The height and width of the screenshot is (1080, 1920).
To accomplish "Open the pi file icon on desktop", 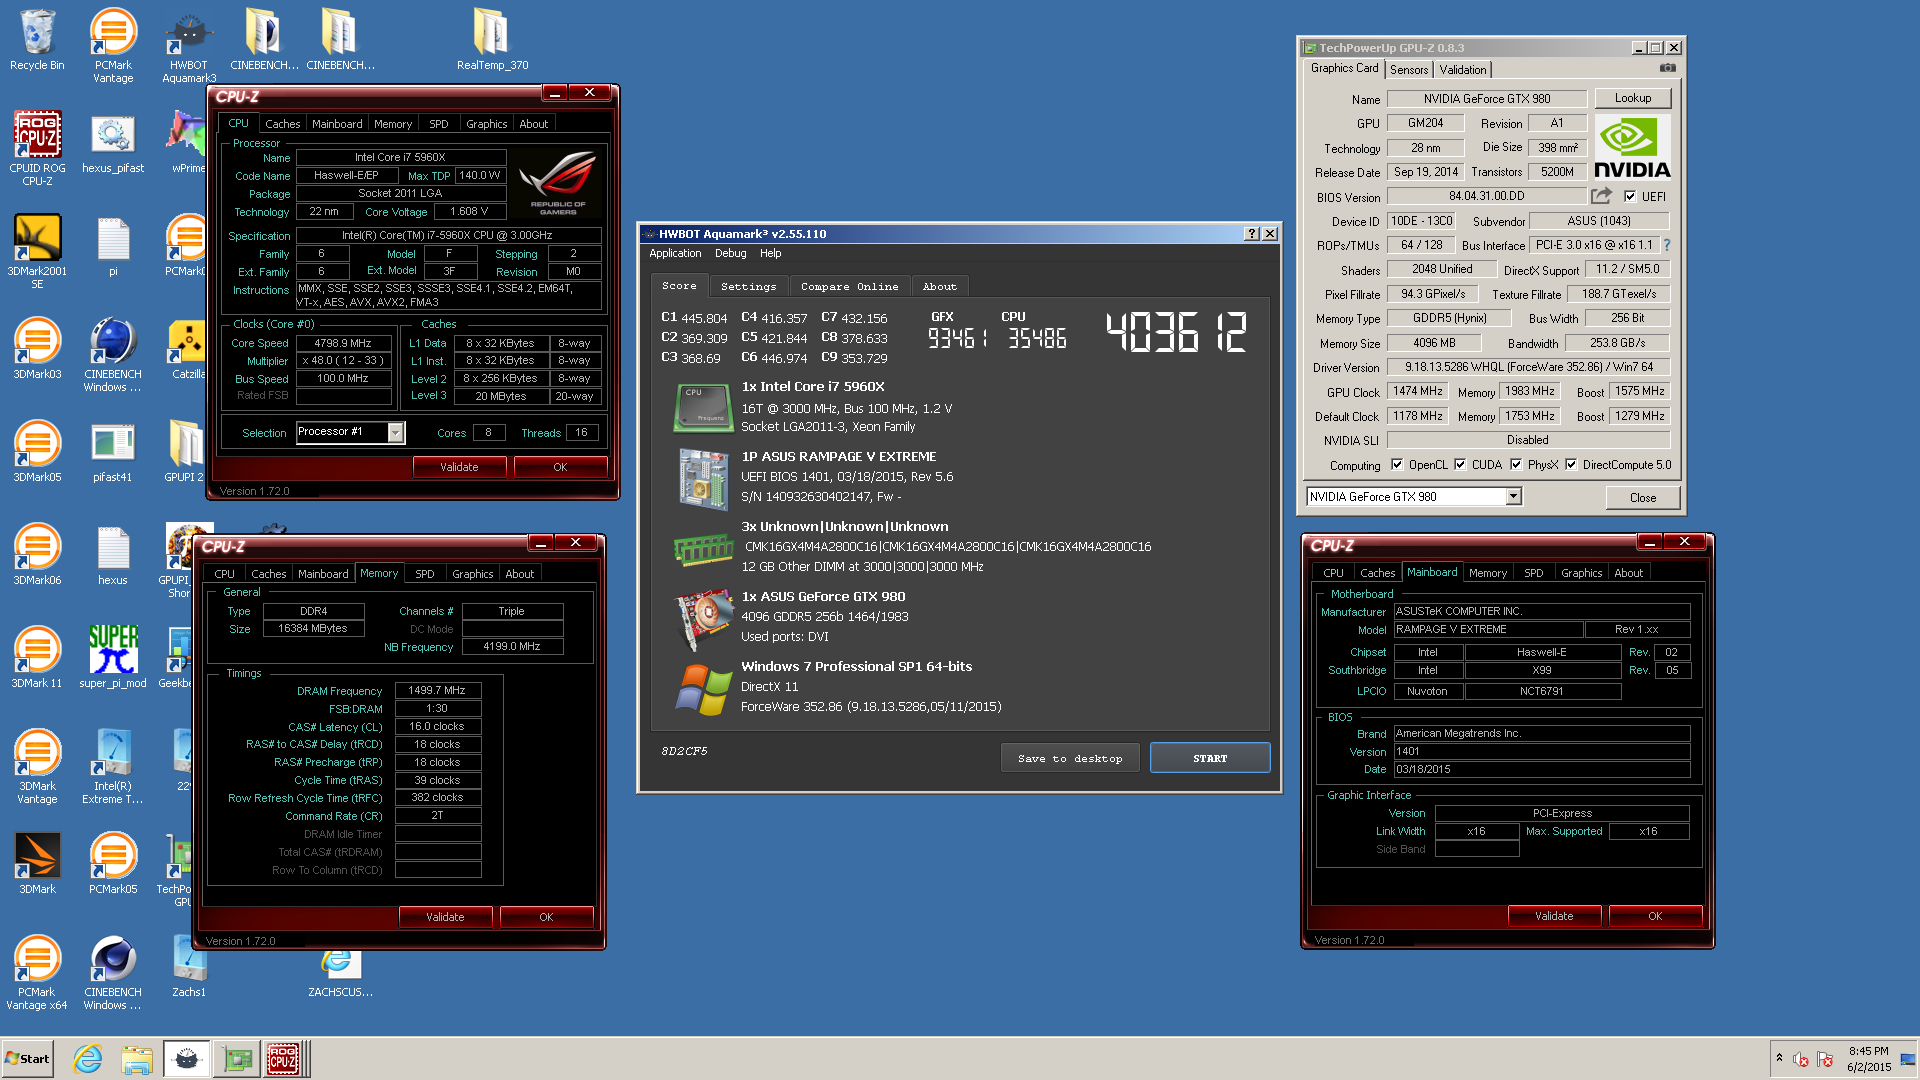I will coord(113,246).
